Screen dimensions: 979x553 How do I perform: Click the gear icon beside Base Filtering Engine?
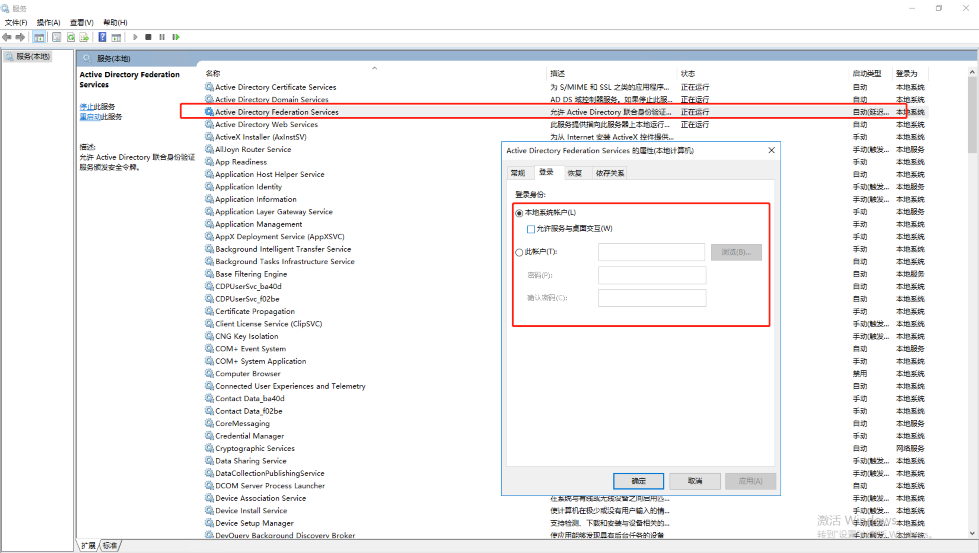click(x=209, y=273)
